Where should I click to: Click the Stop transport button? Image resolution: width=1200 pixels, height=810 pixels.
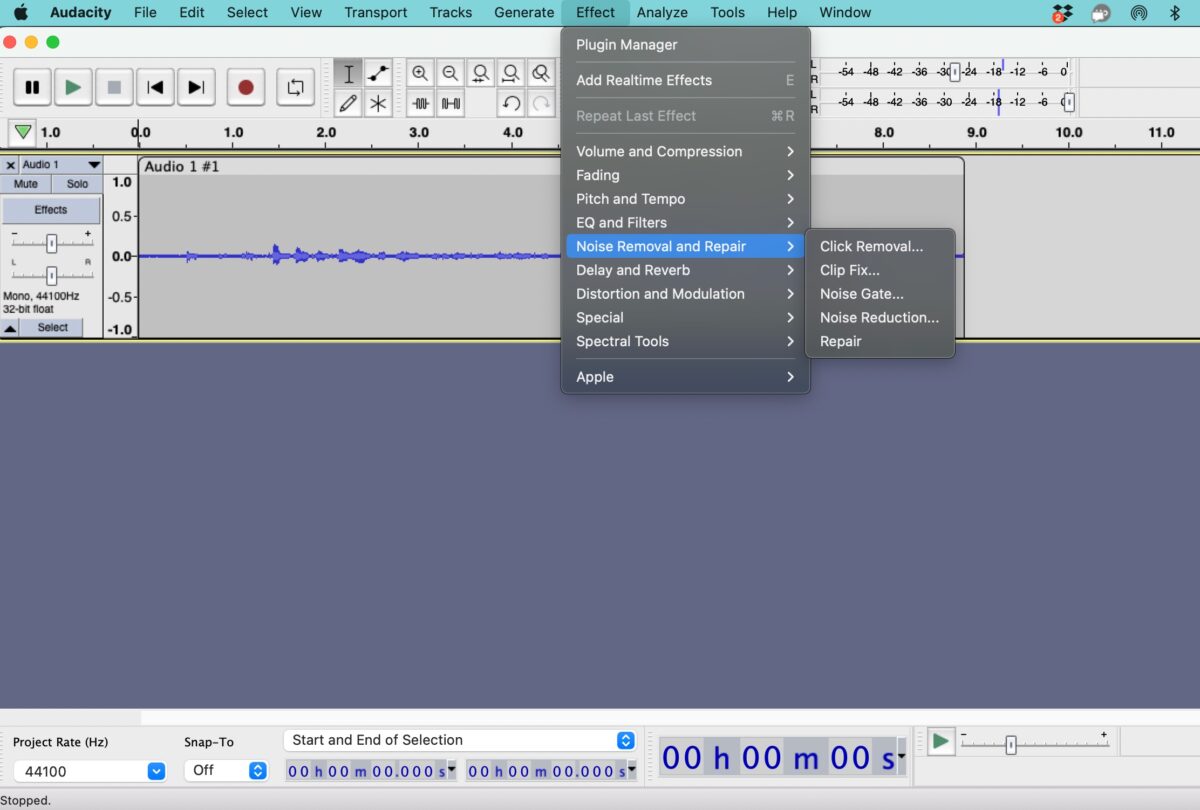pos(114,87)
